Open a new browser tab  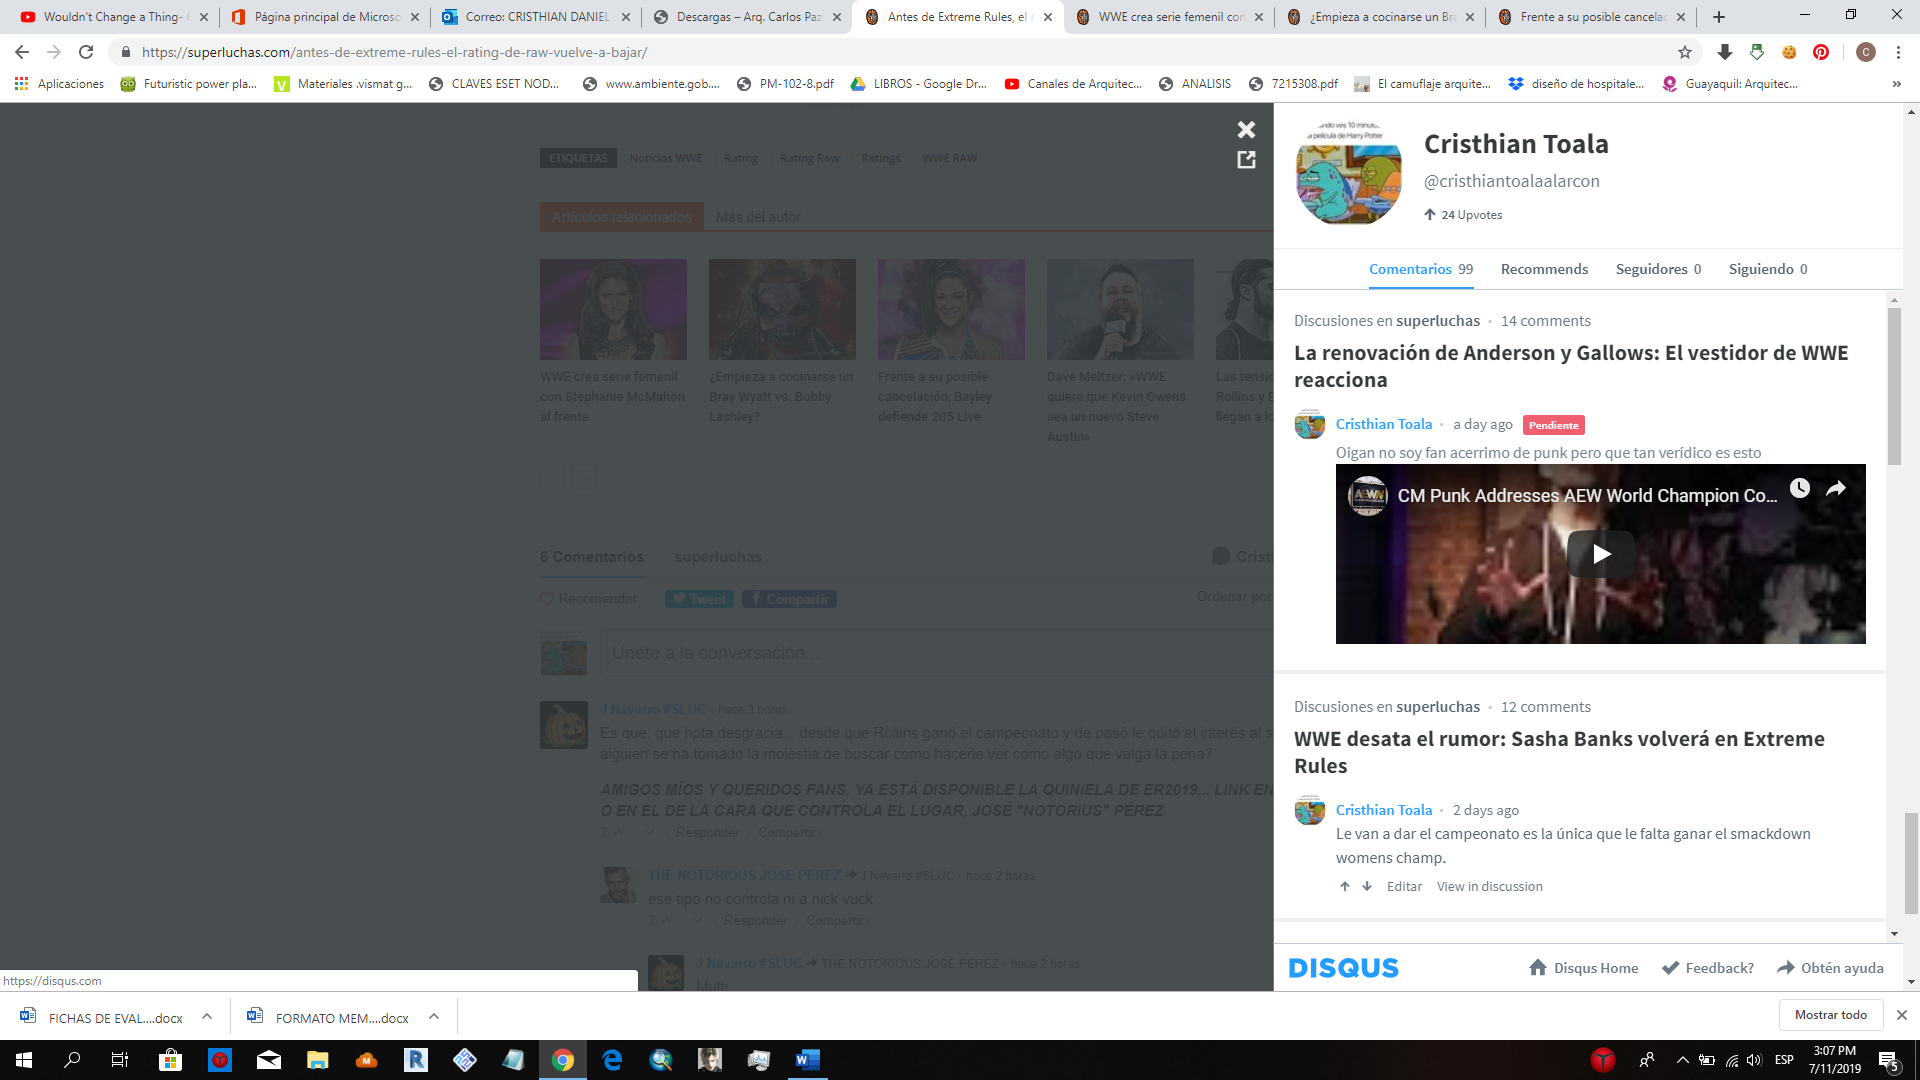pyautogui.click(x=1719, y=17)
